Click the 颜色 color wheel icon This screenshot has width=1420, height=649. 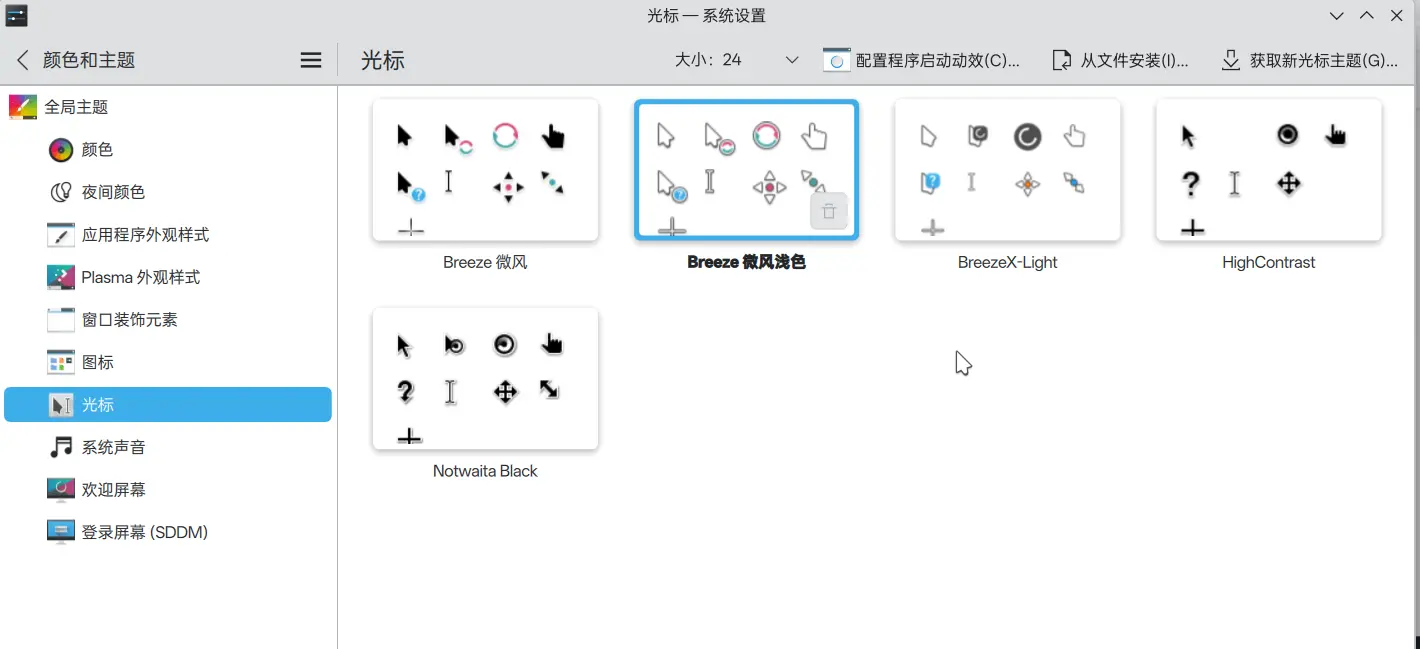(x=61, y=150)
